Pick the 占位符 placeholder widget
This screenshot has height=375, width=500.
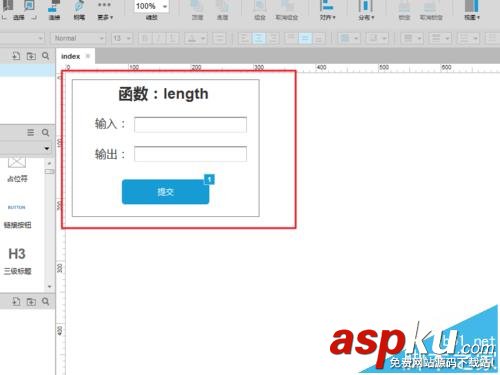17,170
